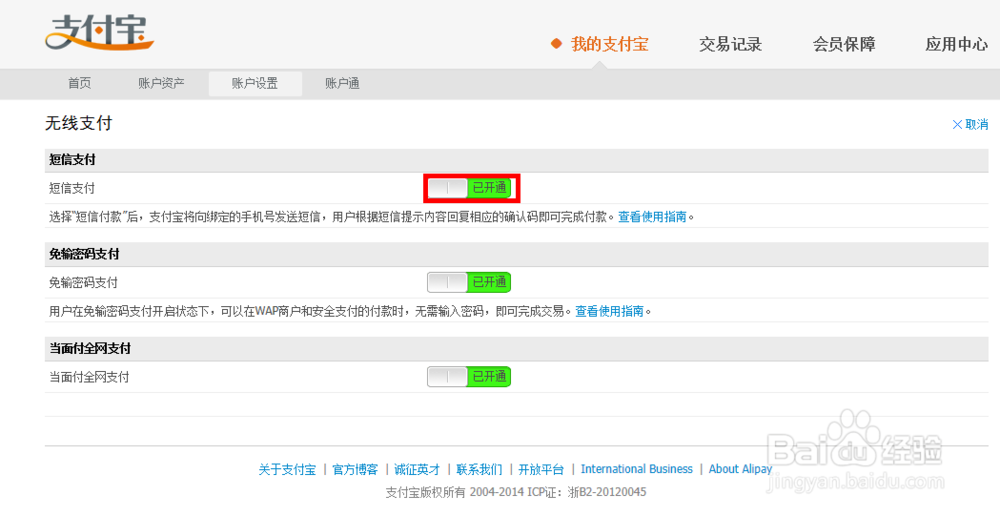The height and width of the screenshot is (516, 1000).
Task: Open 我的支付宝 in top navigation
Action: tap(610, 44)
